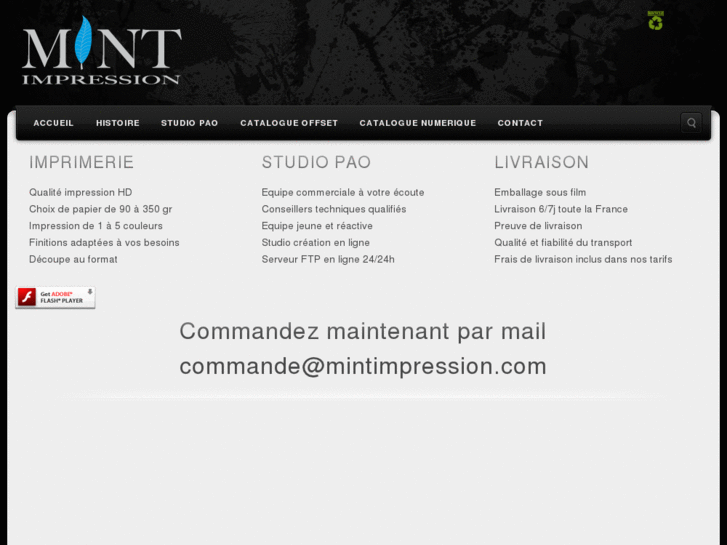727x545 pixels.
Task: Open the Accueil menu item
Action: 53,123
